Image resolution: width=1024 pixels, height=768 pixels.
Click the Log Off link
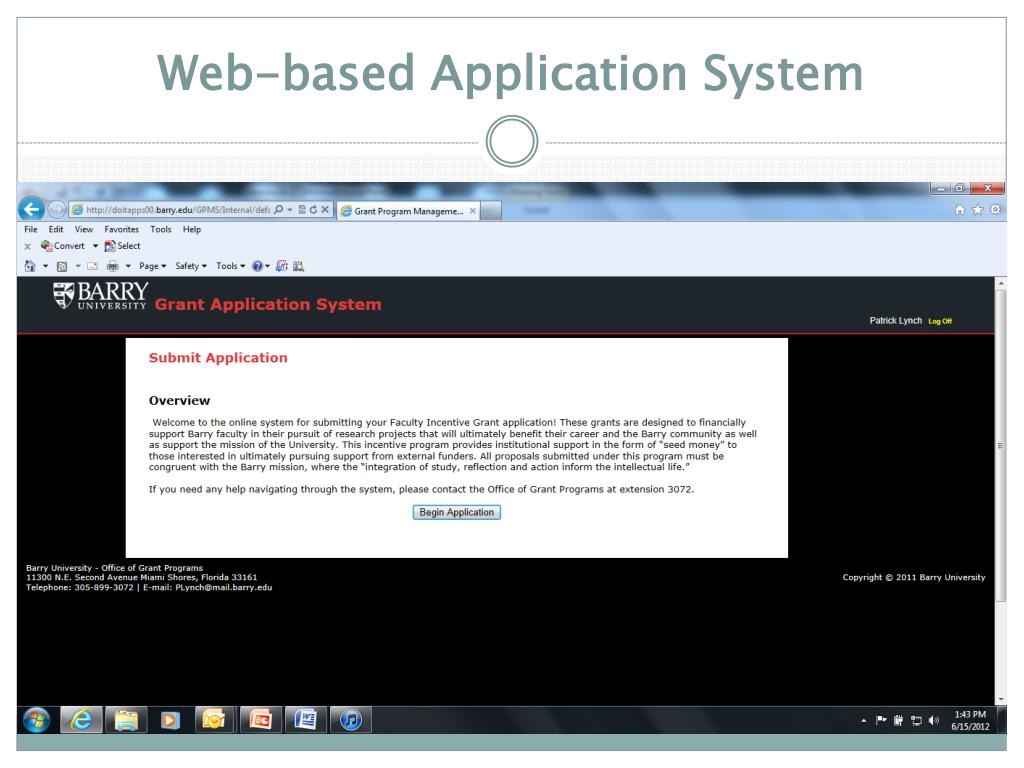(x=940, y=321)
